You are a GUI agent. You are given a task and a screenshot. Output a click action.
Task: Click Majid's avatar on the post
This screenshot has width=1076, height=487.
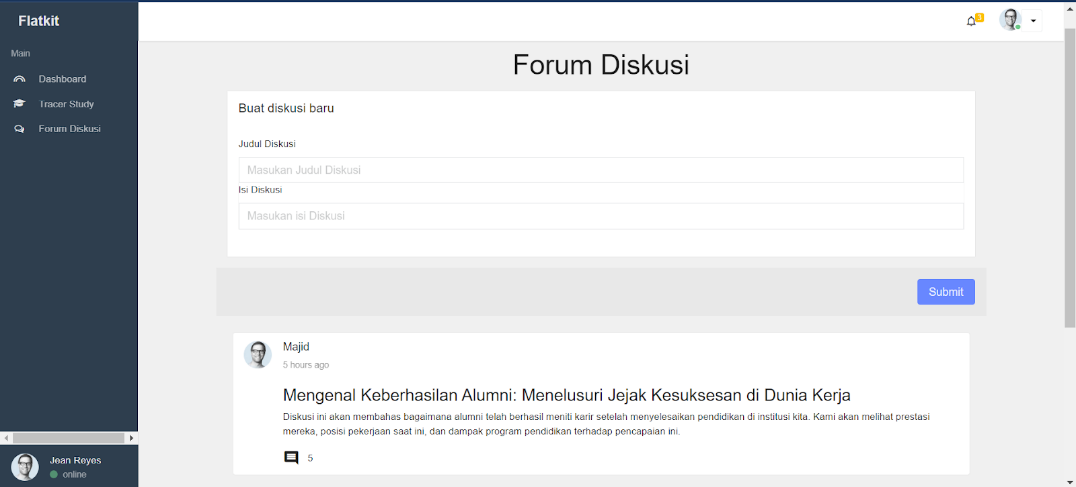pyautogui.click(x=258, y=355)
